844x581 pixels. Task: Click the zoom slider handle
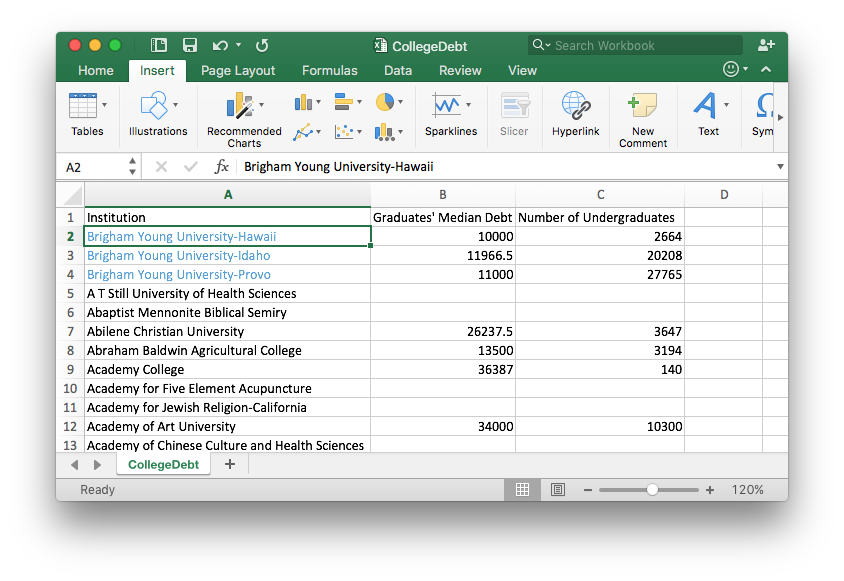[x=652, y=489]
